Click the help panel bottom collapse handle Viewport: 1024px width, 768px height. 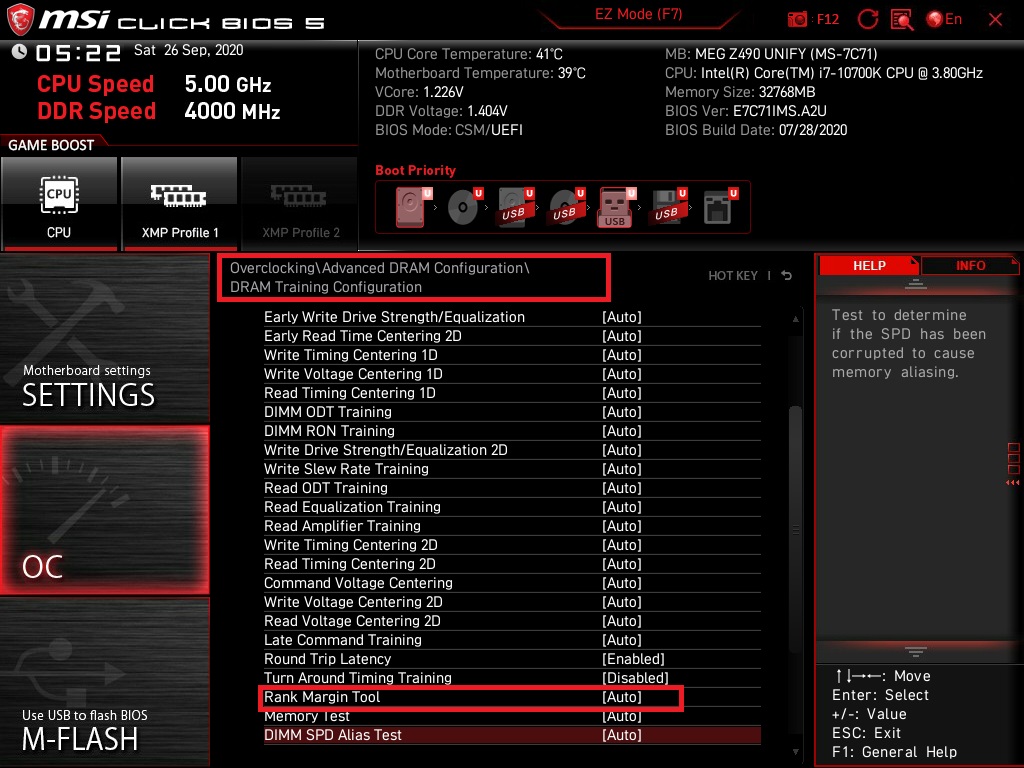[x=916, y=652]
